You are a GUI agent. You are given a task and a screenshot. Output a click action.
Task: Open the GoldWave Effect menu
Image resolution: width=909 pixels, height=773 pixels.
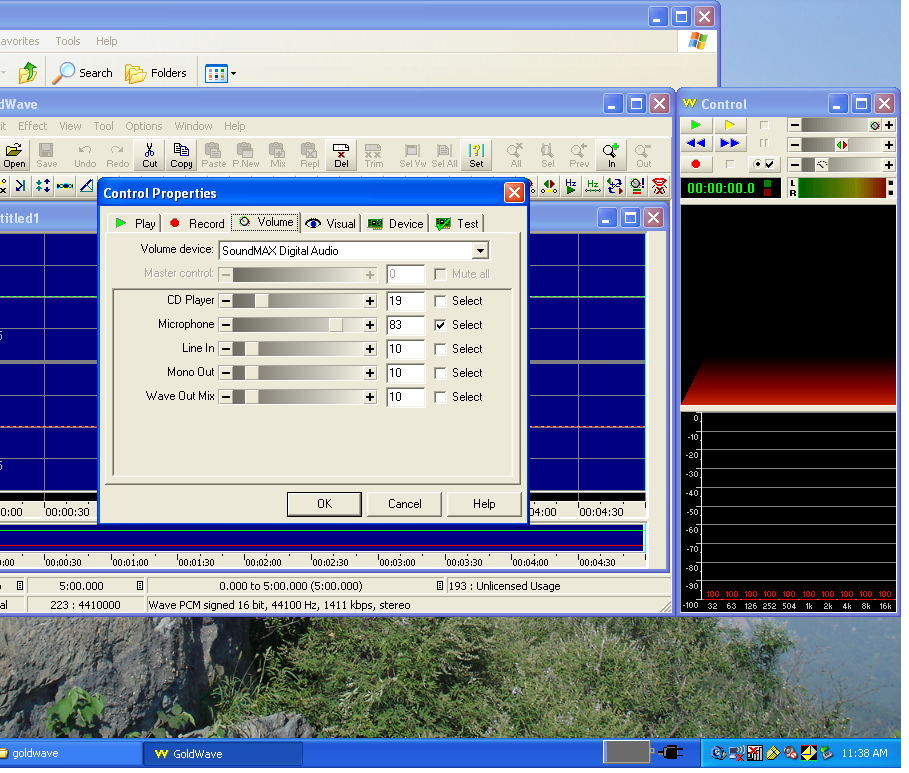point(32,126)
